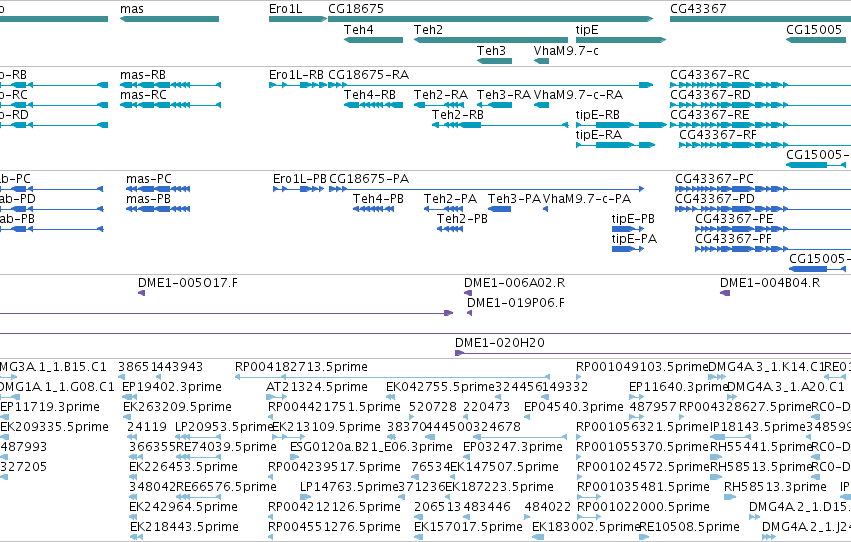The width and height of the screenshot is (851, 542).
Task: Click the EP19402.3prime EST label
Action: (x=172, y=387)
